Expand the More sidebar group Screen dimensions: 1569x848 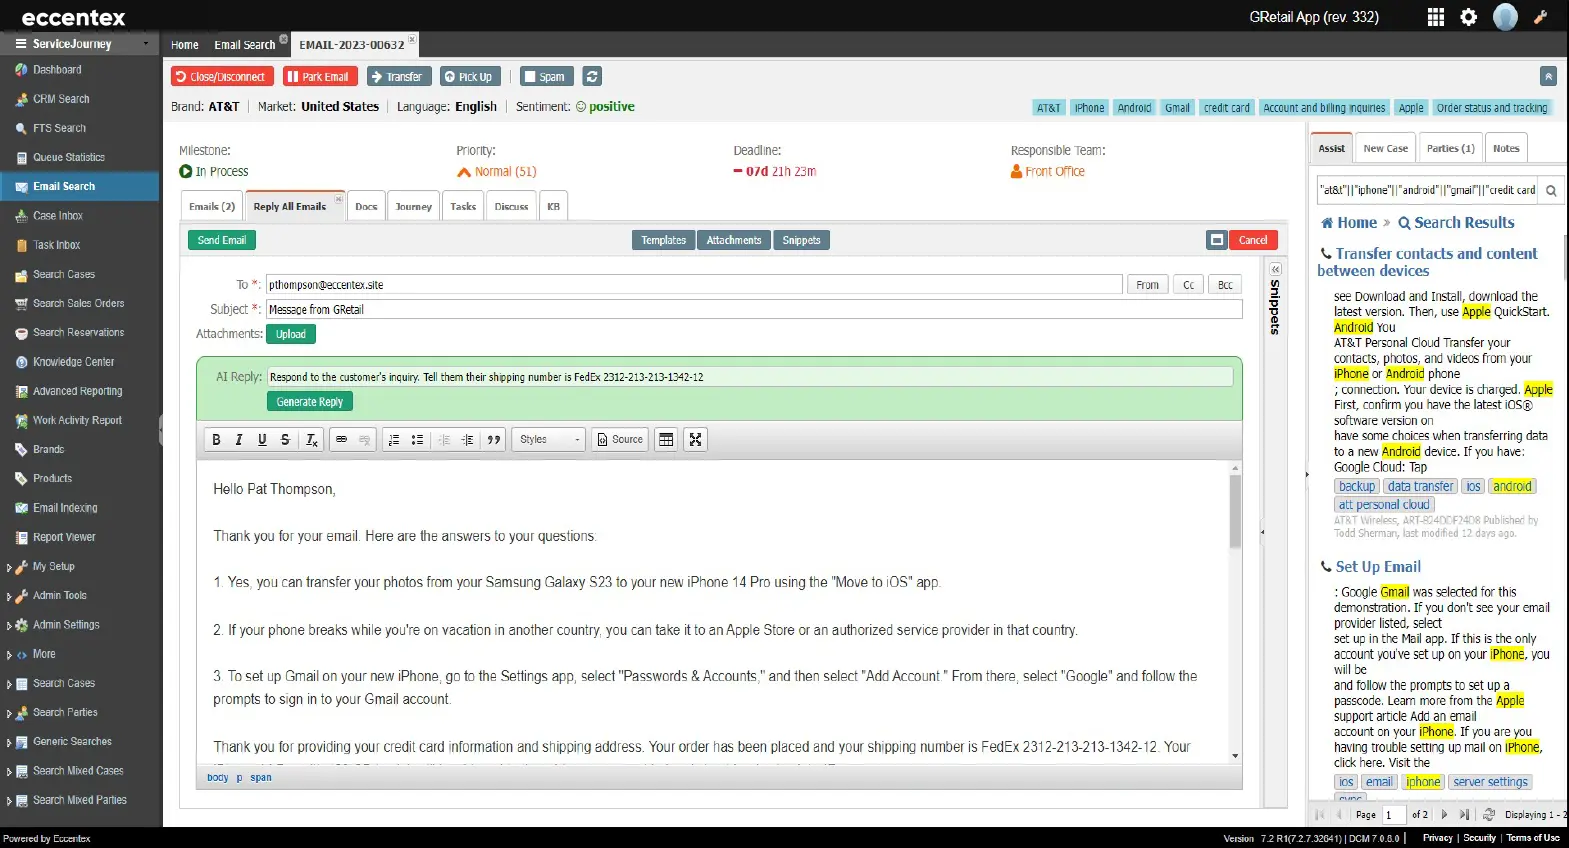(9, 656)
